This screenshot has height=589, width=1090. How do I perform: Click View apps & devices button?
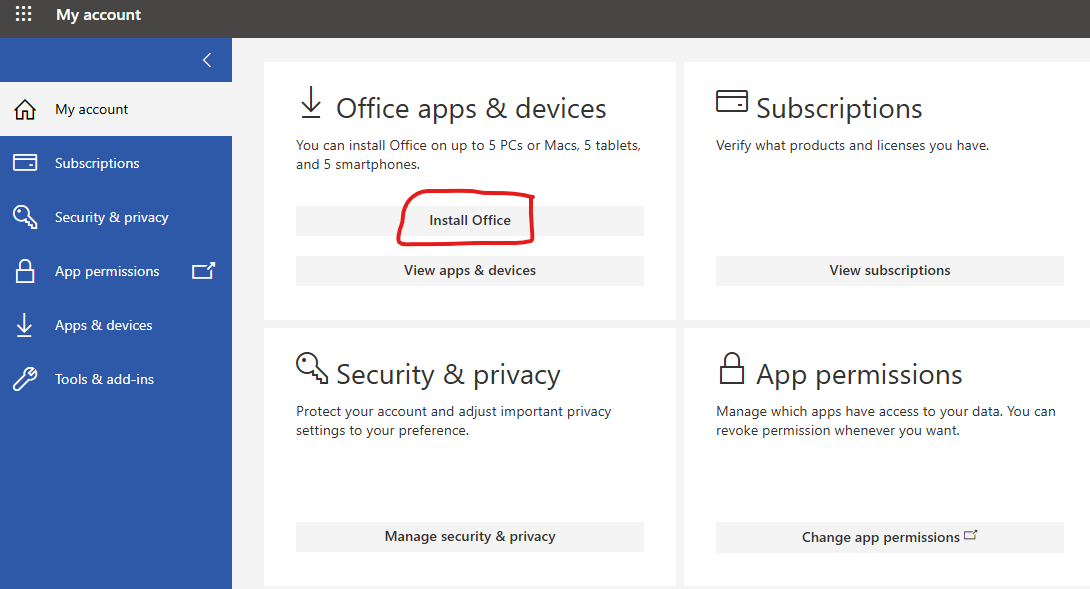point(470,271)
